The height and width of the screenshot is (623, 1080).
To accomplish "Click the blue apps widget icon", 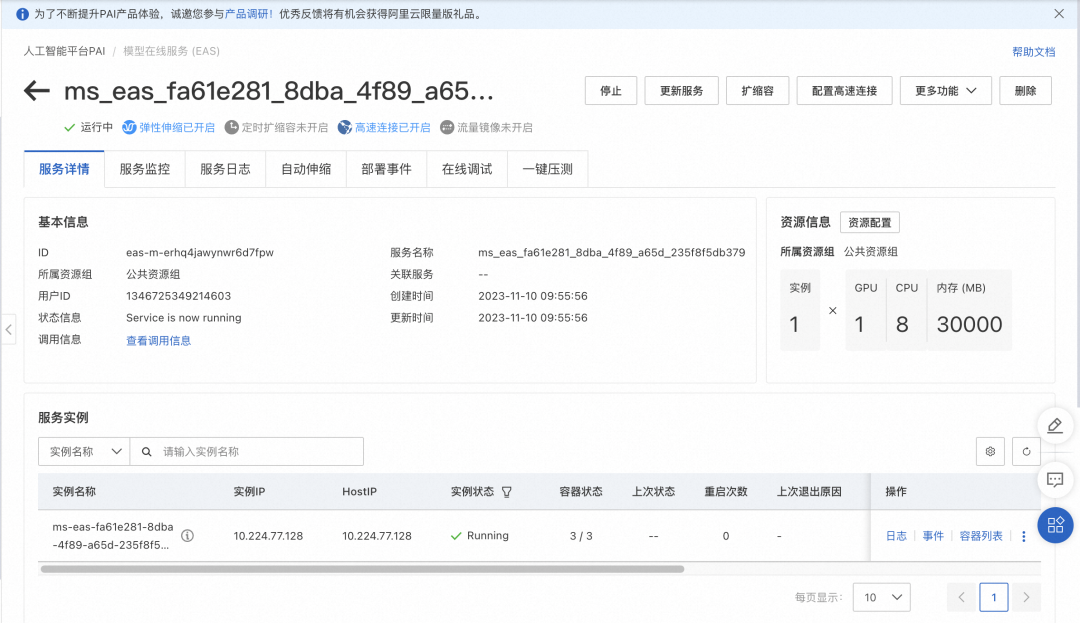I will pyautogui.click(x=1055, y=525).
